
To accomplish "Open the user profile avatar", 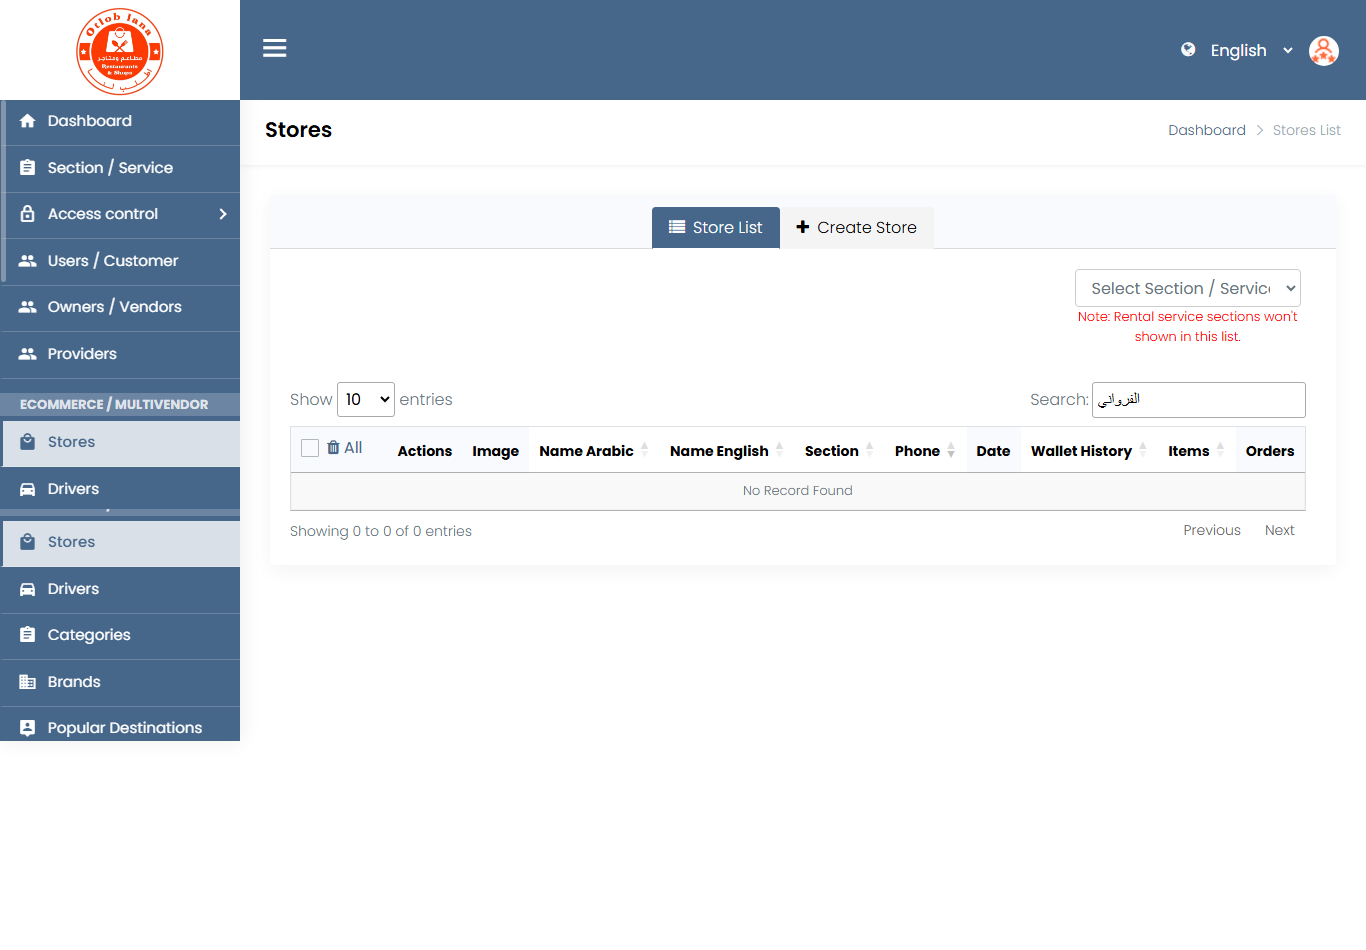I will (x=1323, y=50).
